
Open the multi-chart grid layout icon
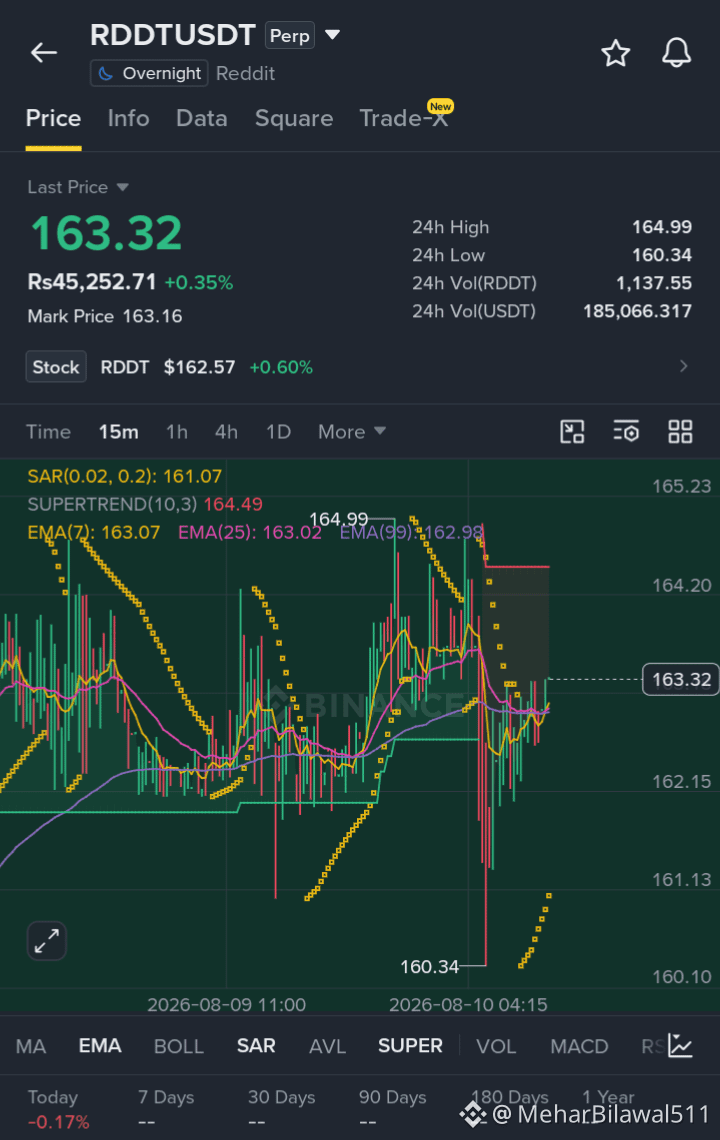(680, 432)
